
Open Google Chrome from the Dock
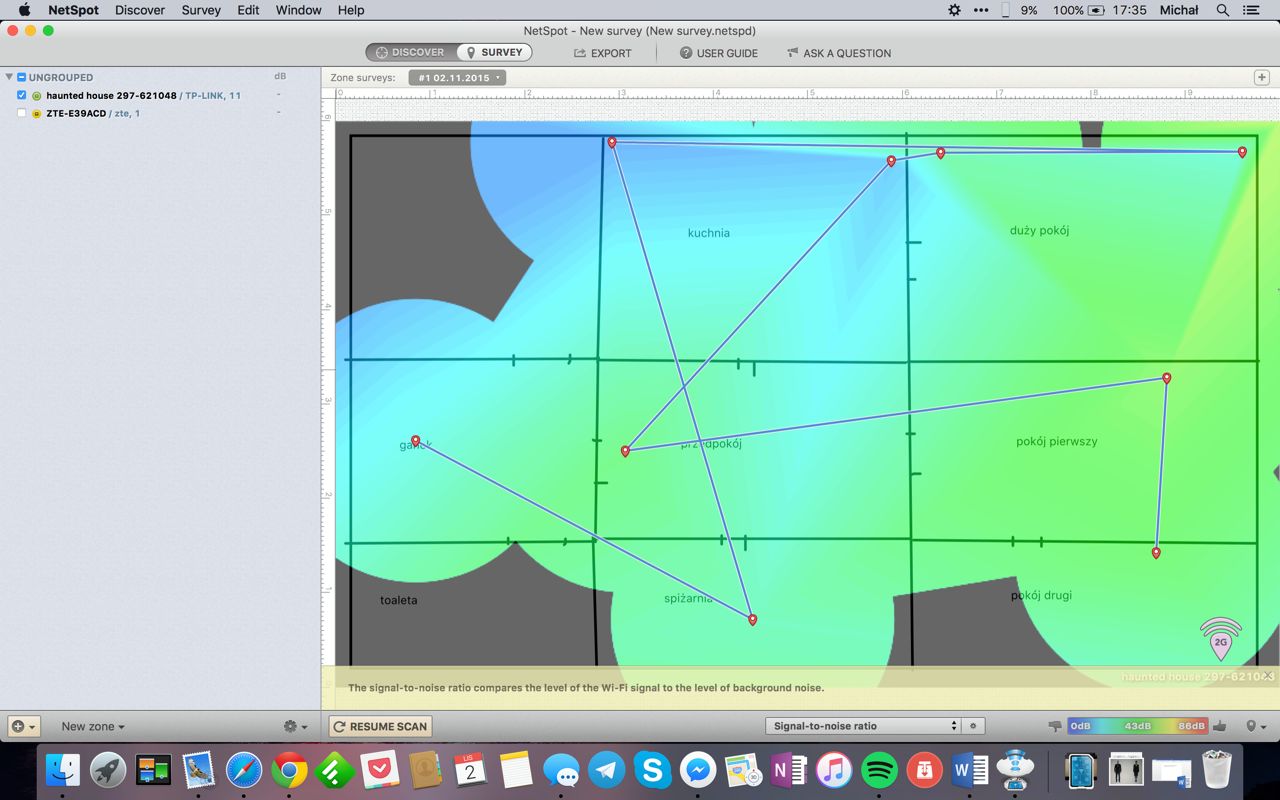tap(289, 770)
